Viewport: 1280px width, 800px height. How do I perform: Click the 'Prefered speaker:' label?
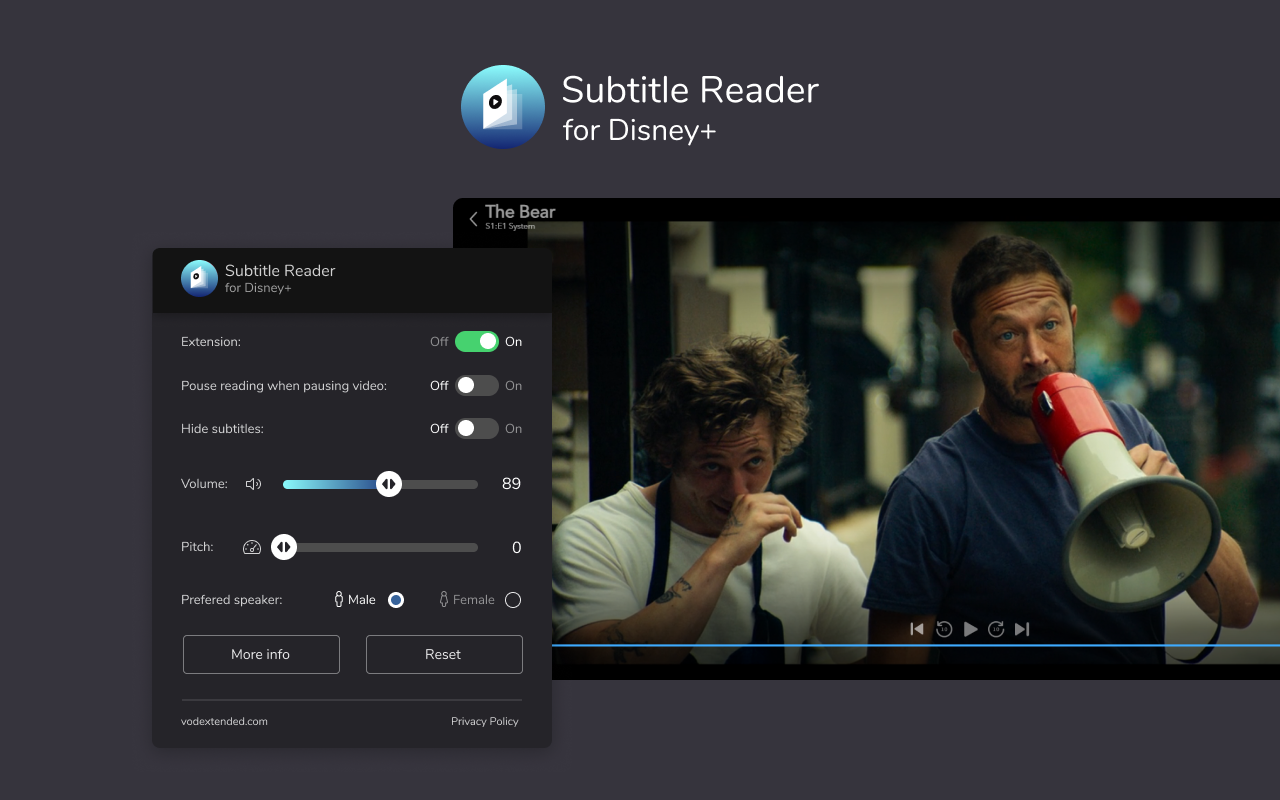click(232, 600)
